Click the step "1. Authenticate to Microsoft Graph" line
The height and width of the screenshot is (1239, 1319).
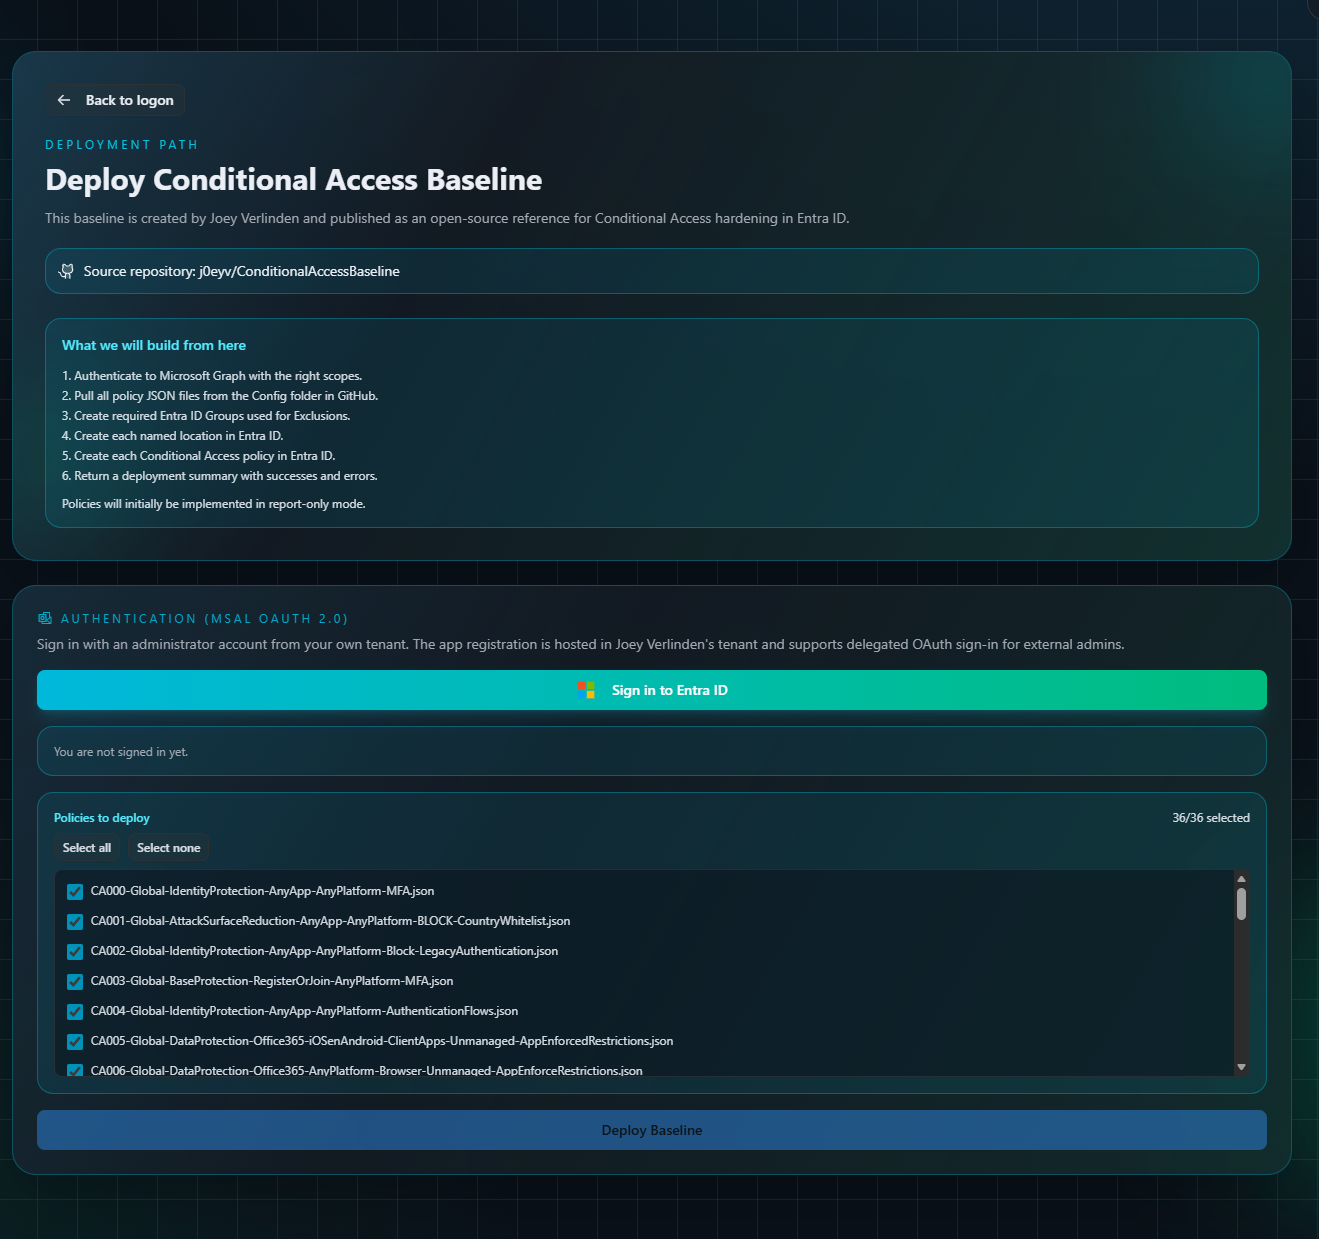pyautogui.click(x=212, y=376)
